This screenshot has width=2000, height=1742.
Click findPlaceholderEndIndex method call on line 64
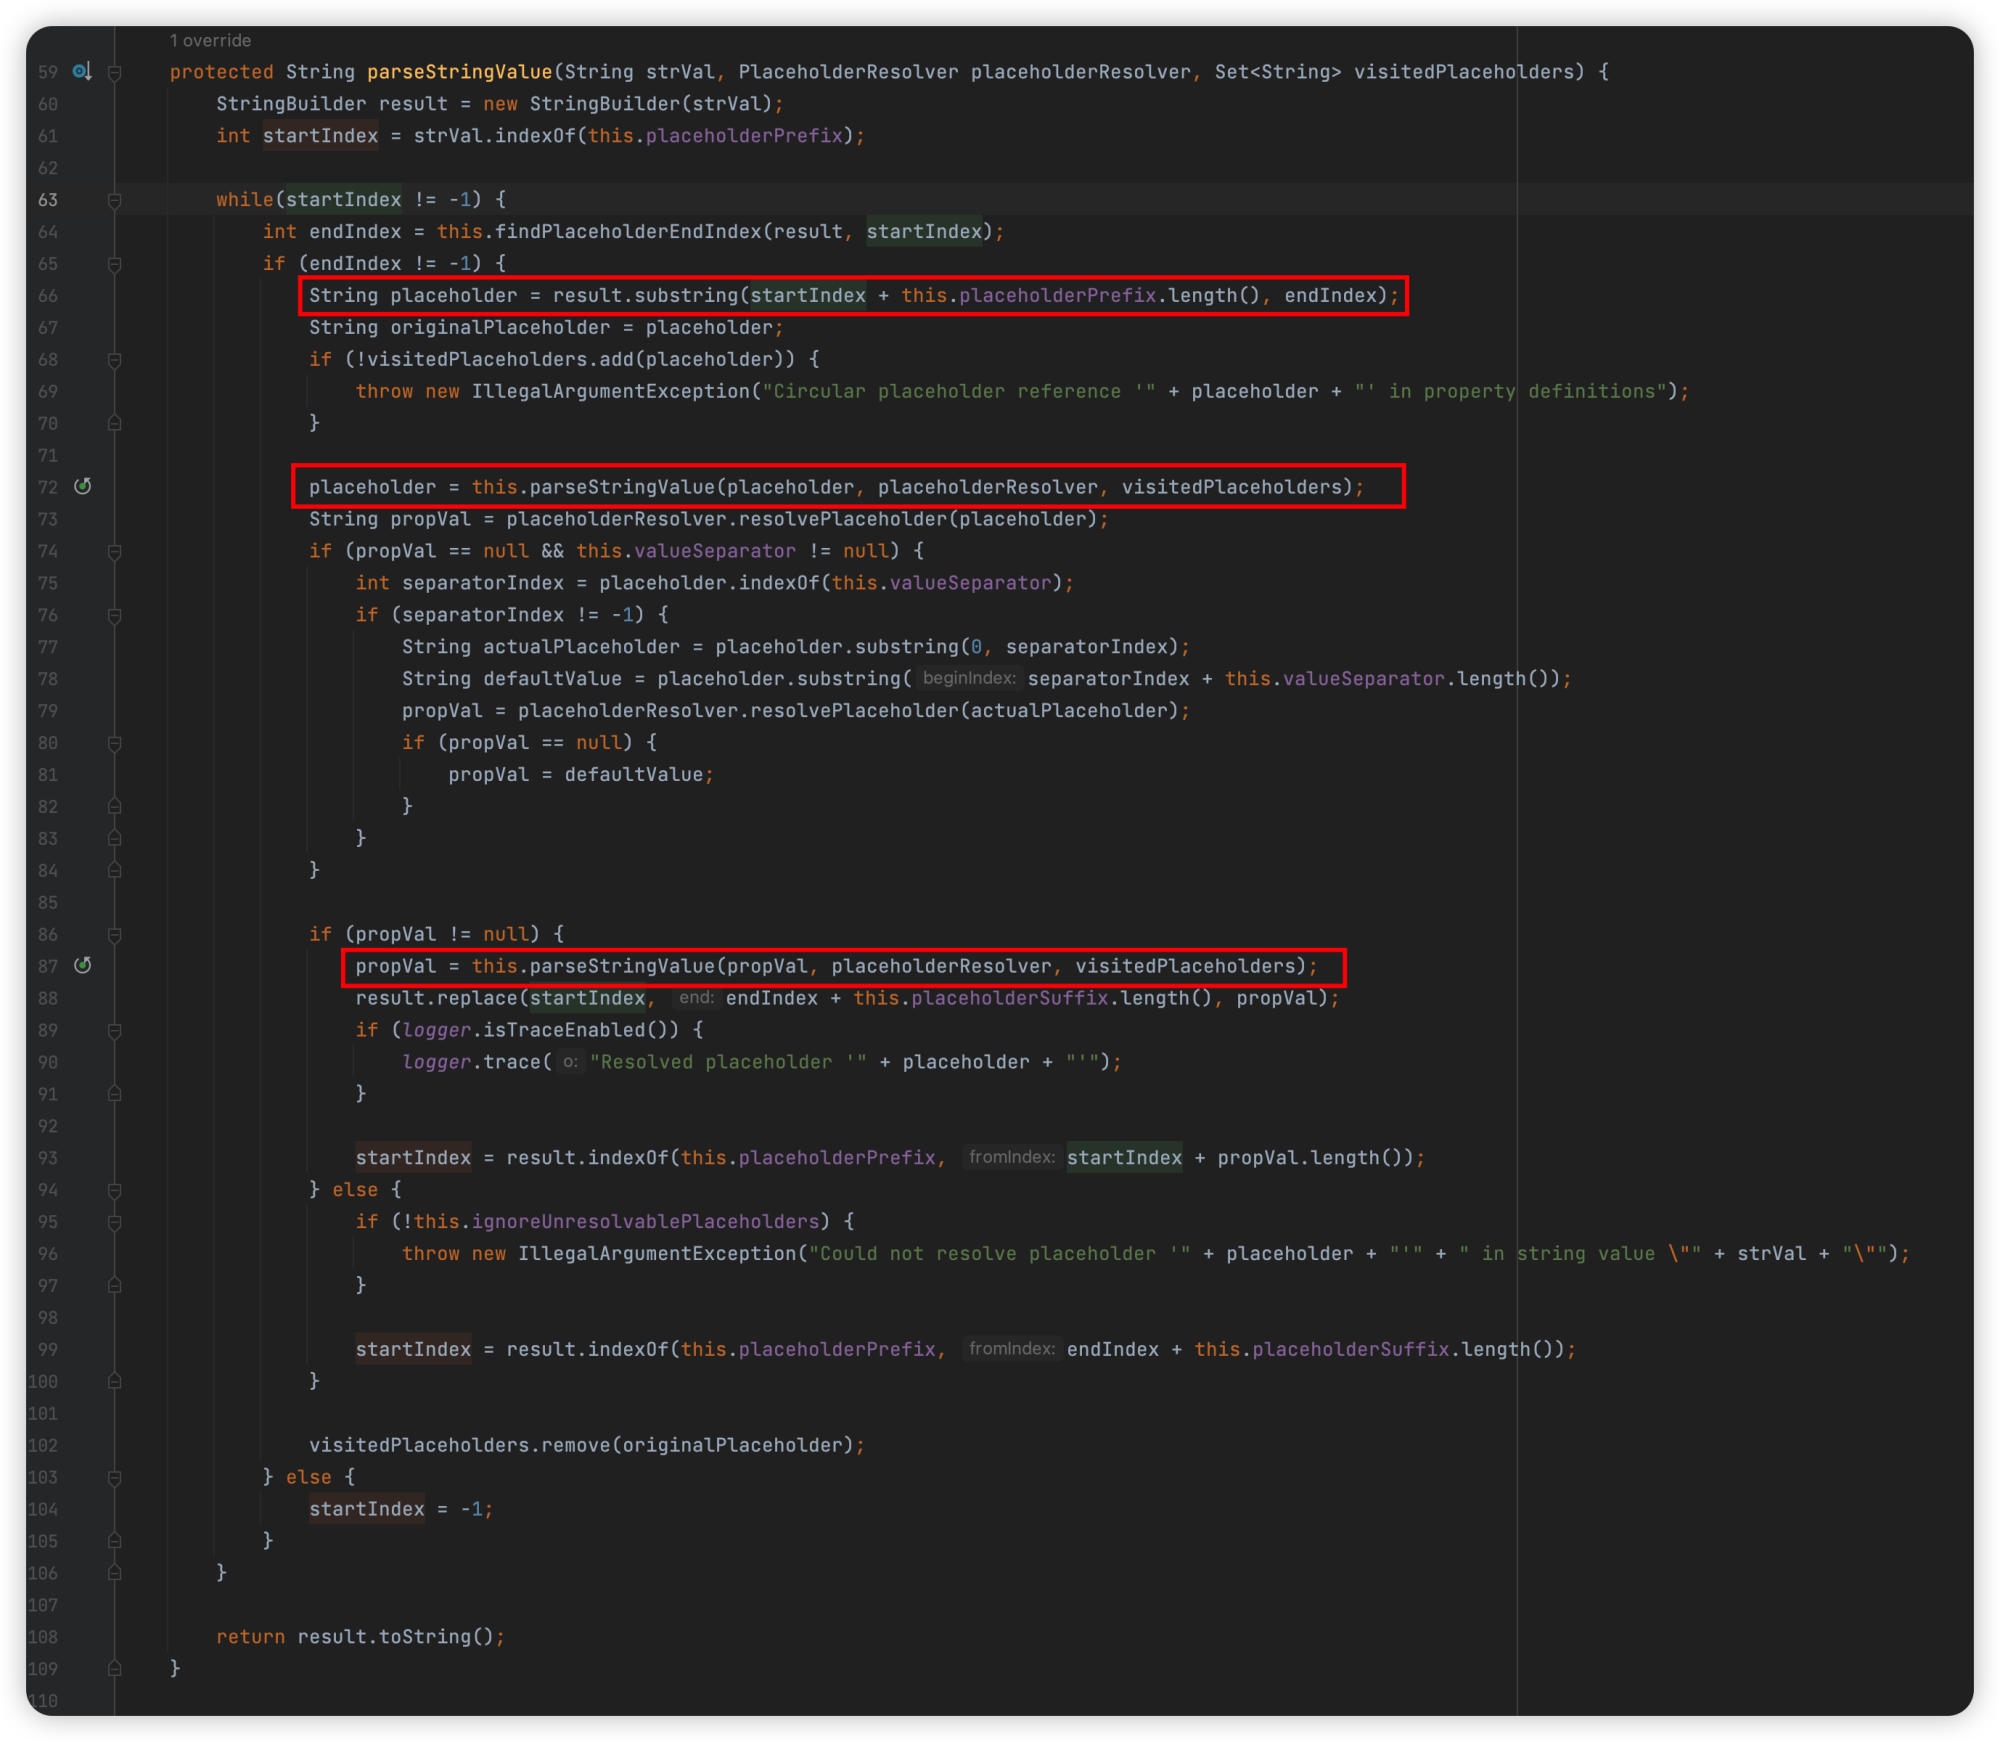(x=628, y=232)
